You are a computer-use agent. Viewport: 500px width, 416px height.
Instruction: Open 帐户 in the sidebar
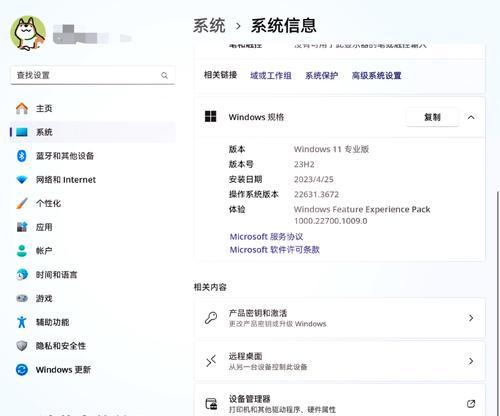93,251
